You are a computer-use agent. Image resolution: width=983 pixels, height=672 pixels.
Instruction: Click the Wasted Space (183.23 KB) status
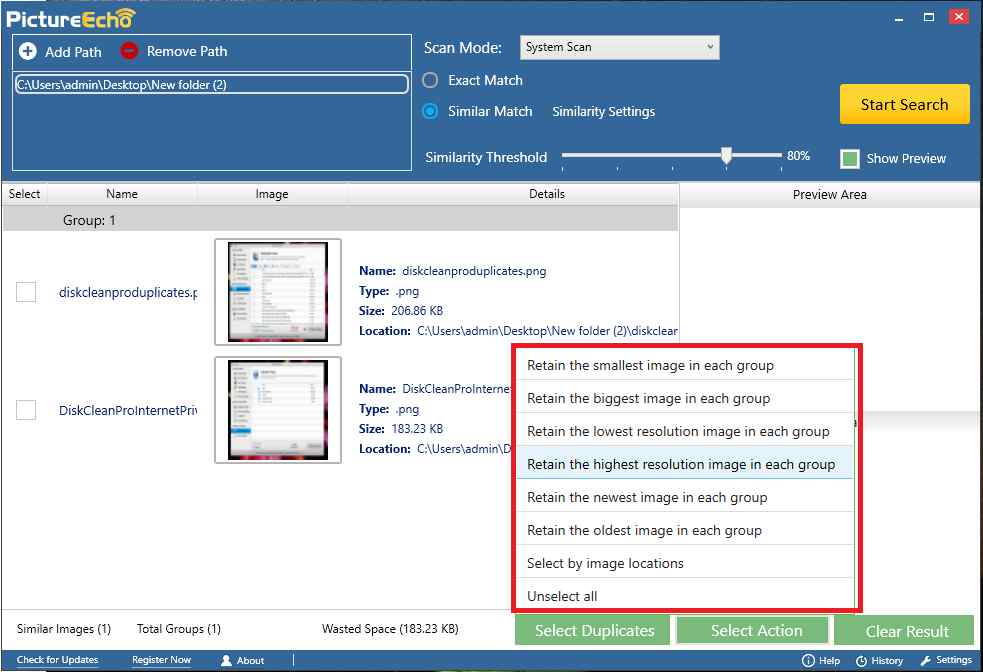pyautogui.click(x=390, y=629)
